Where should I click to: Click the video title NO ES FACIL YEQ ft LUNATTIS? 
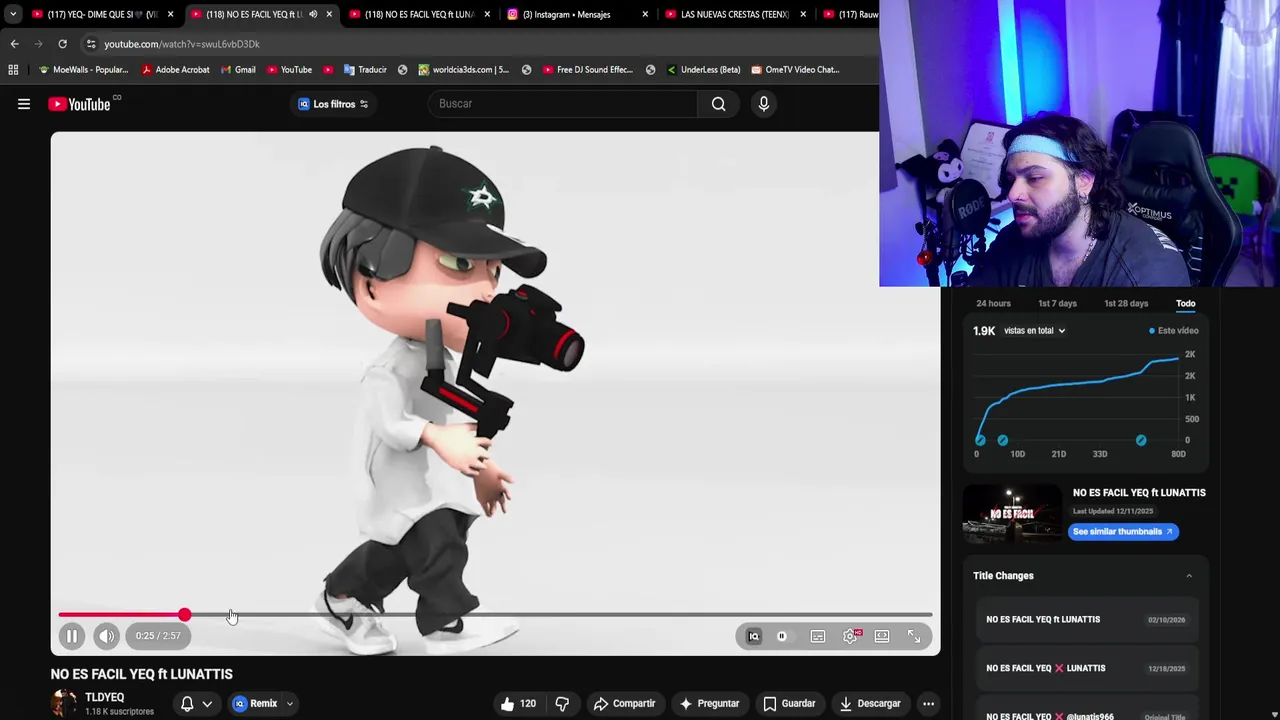click(x=142, y=674)
